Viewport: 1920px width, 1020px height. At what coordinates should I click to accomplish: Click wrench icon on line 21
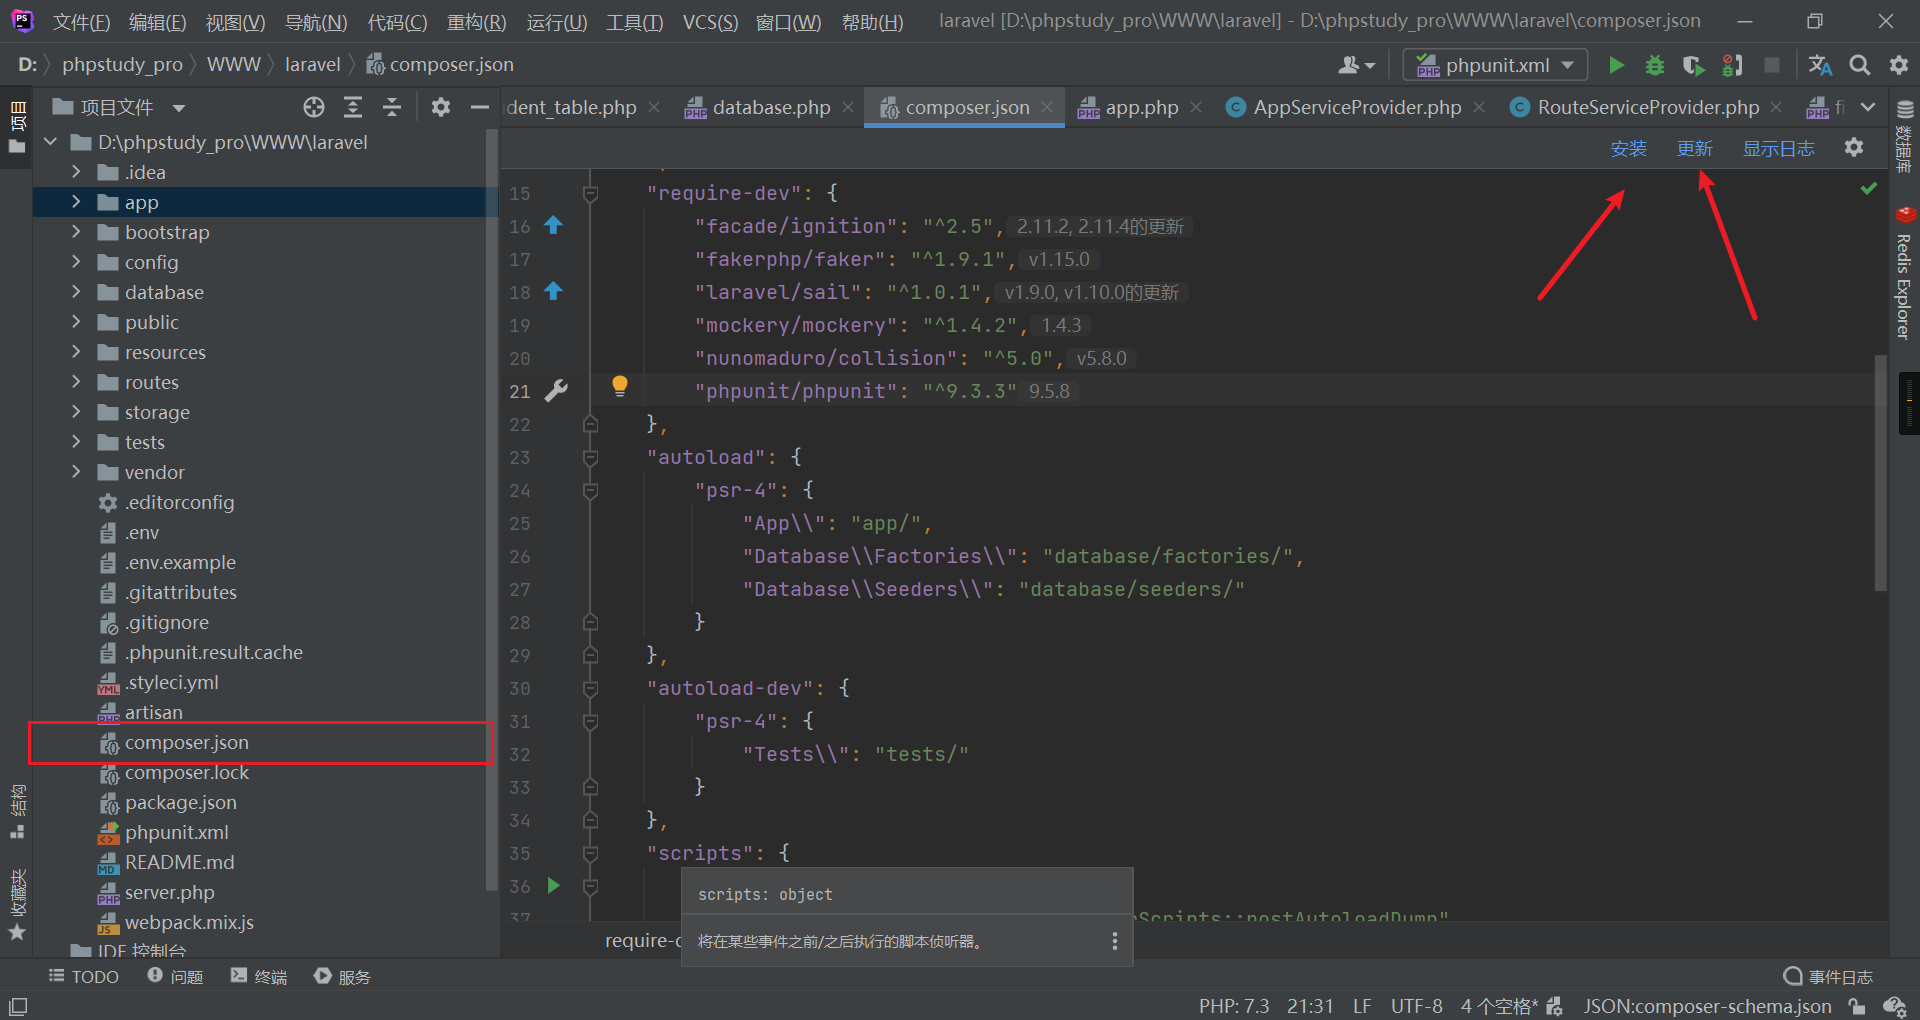556,391
